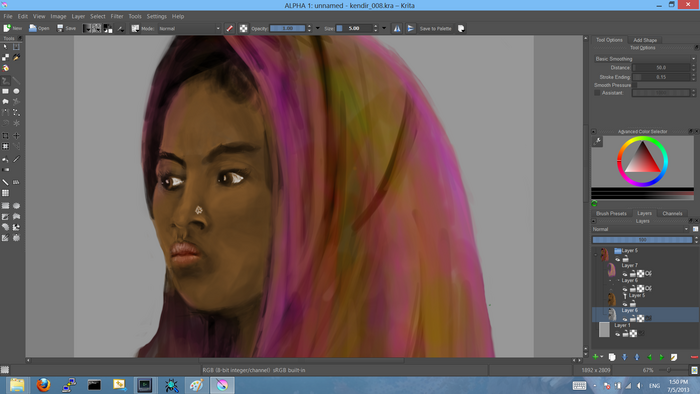Image resolution: width=700 pixels, height=394 pixels.
Task: Click the brush Opacity slider
Action: [288, 28]
